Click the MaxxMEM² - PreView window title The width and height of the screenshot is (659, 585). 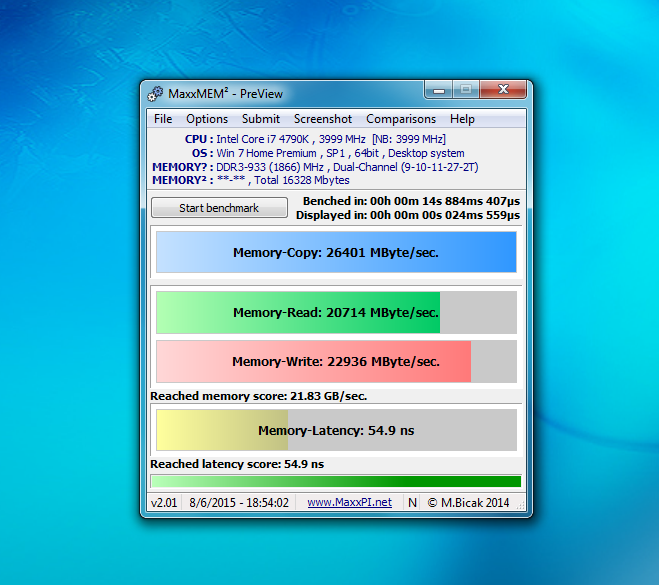(225, 94)
